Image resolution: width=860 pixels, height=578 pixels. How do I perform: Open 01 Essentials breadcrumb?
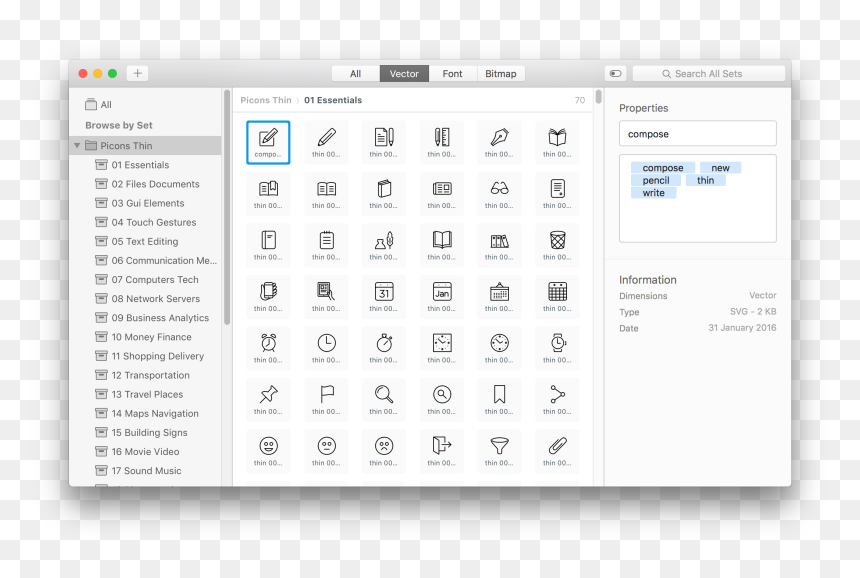point(333,100)
